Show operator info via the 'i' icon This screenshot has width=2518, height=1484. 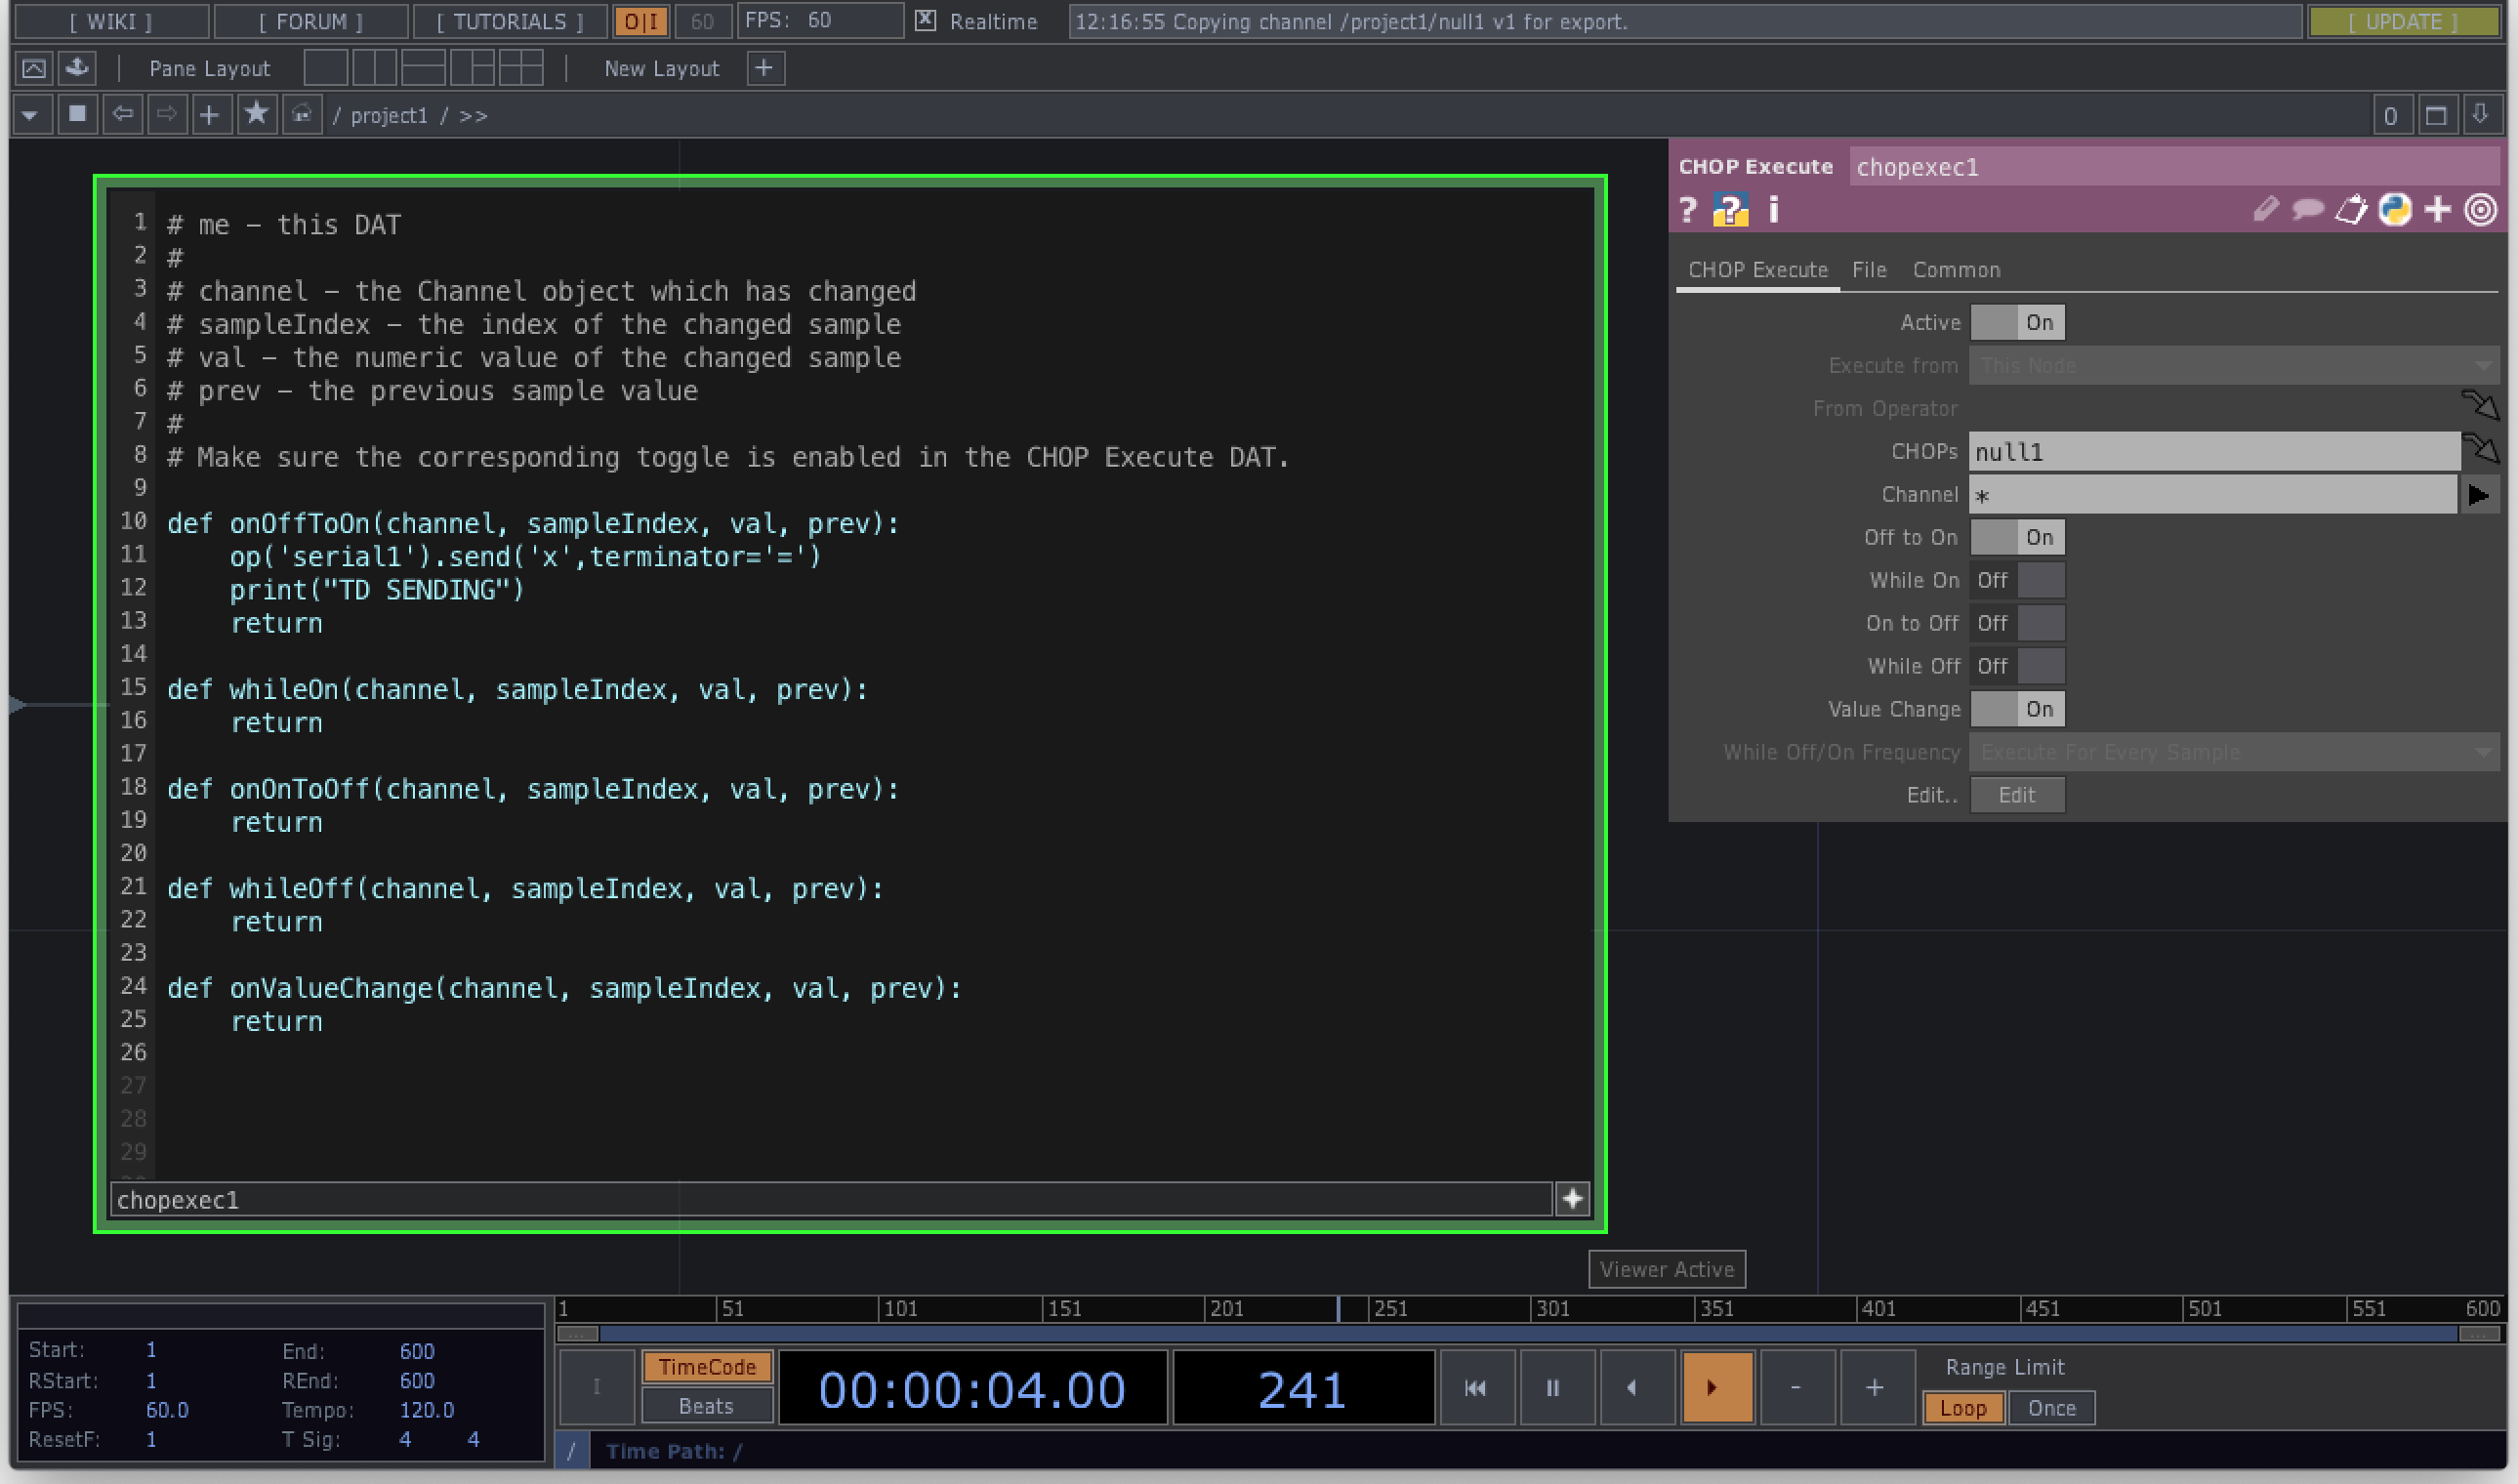tap(1774, 210)
